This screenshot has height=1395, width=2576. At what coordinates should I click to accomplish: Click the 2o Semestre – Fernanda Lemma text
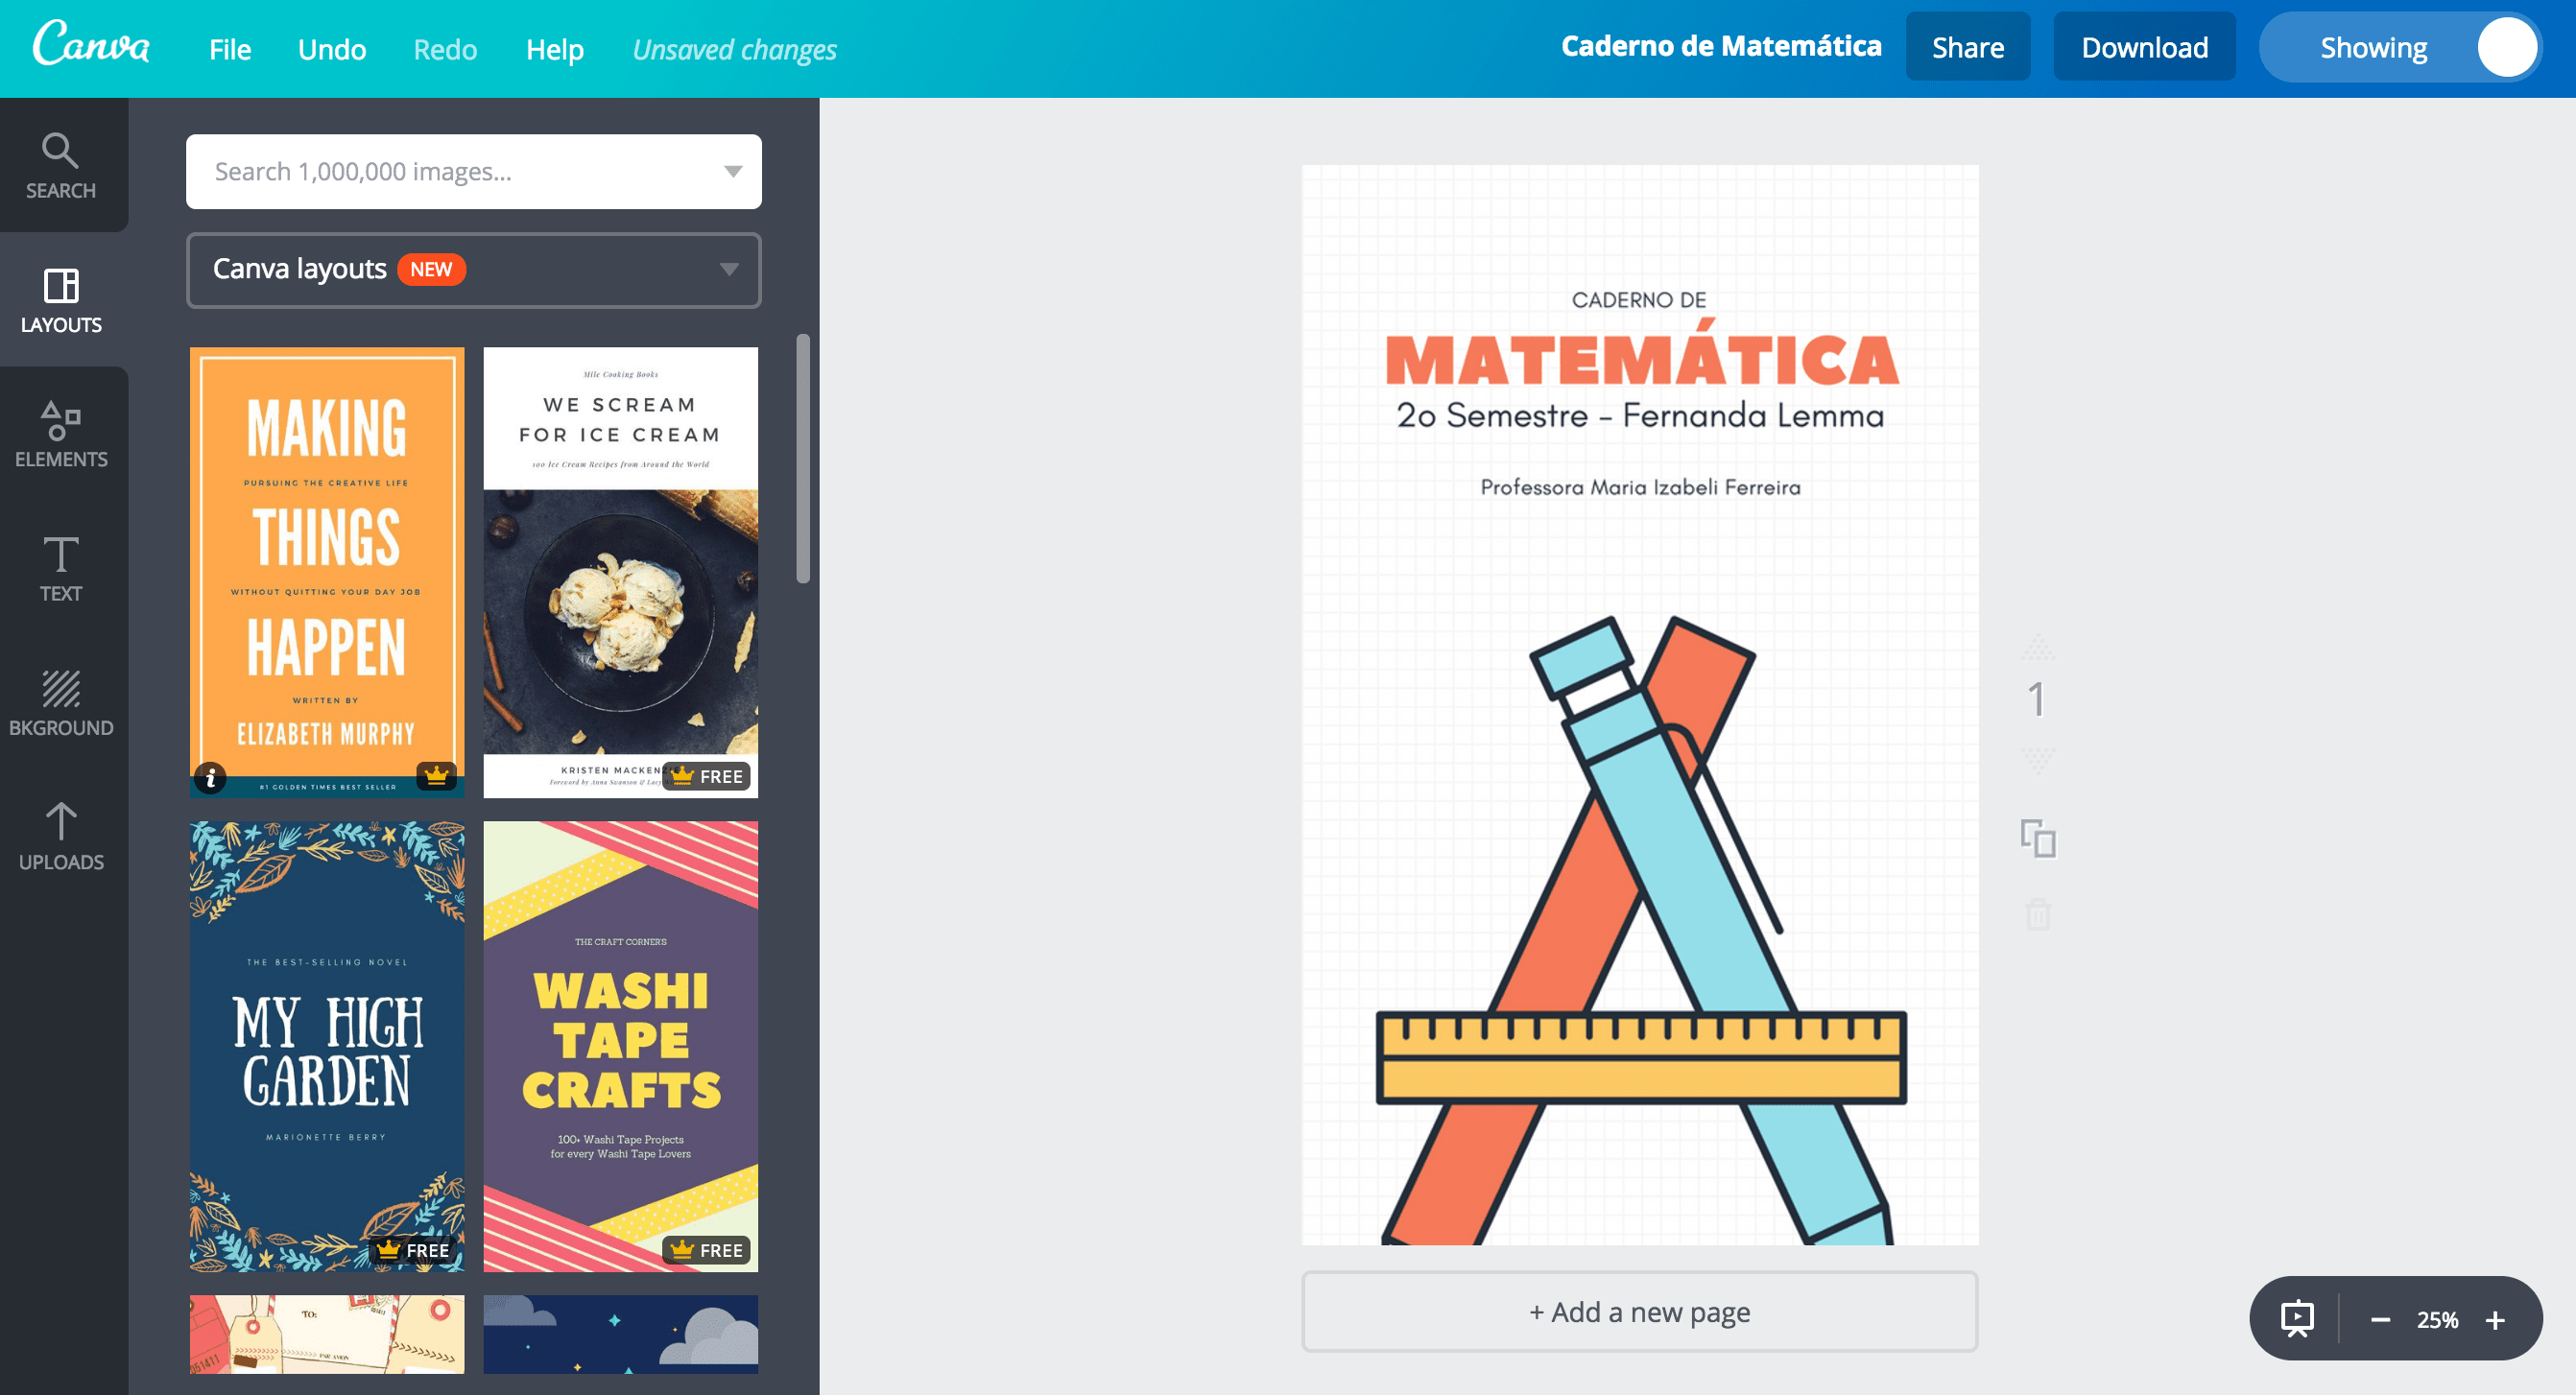[1640, 415]
